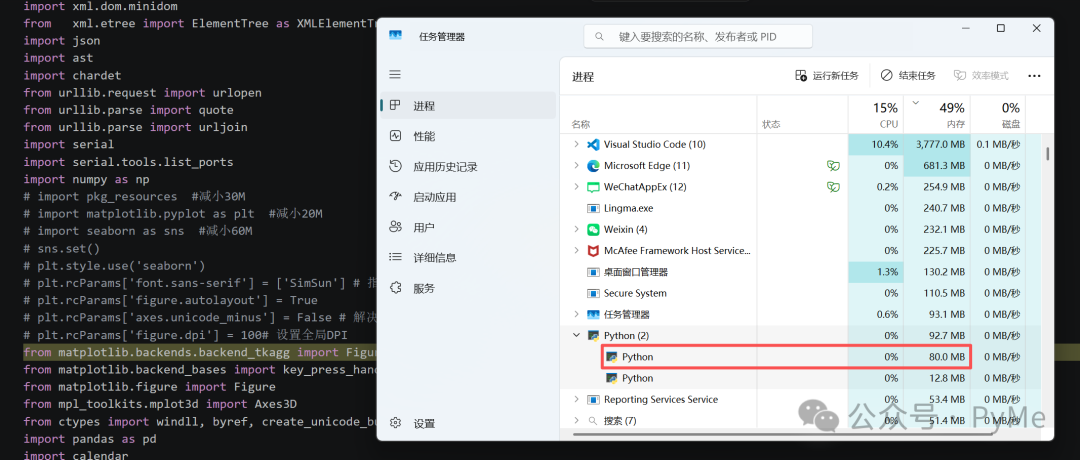Open the Task Manager hamburger navigation menu
The image size is (1080, 460).
(395, 74)
